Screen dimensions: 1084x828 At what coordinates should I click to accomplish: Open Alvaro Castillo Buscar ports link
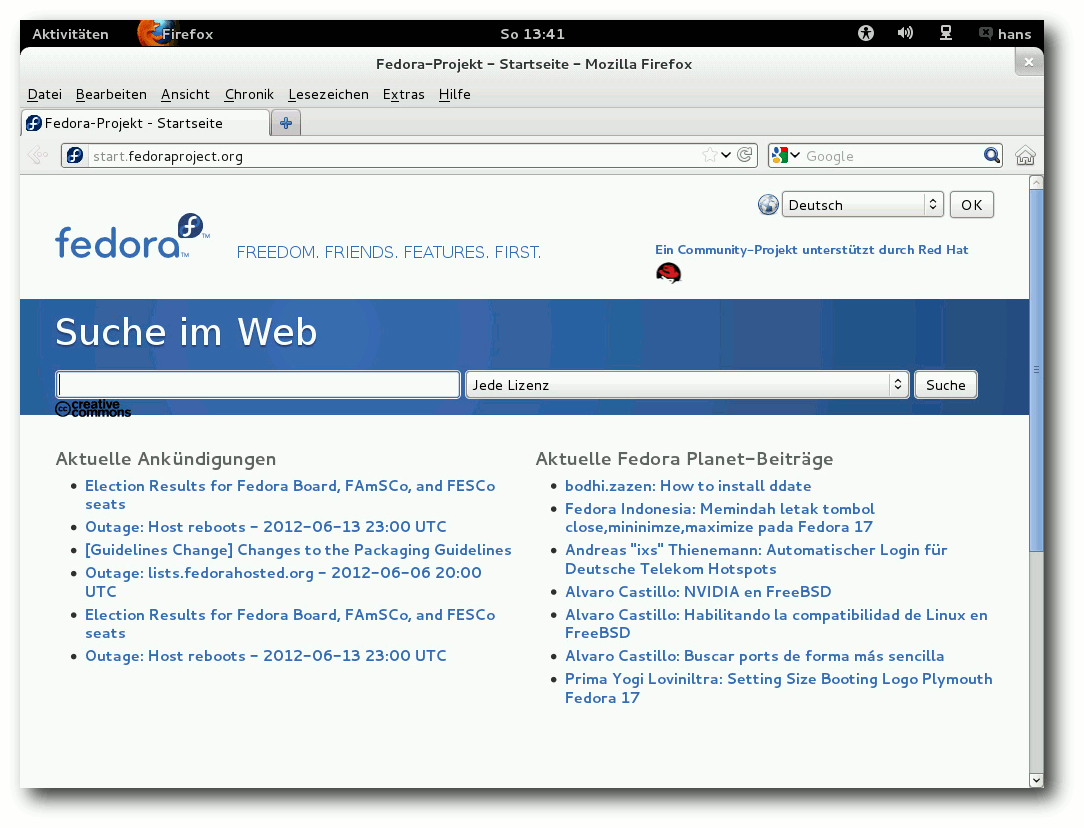754,656
